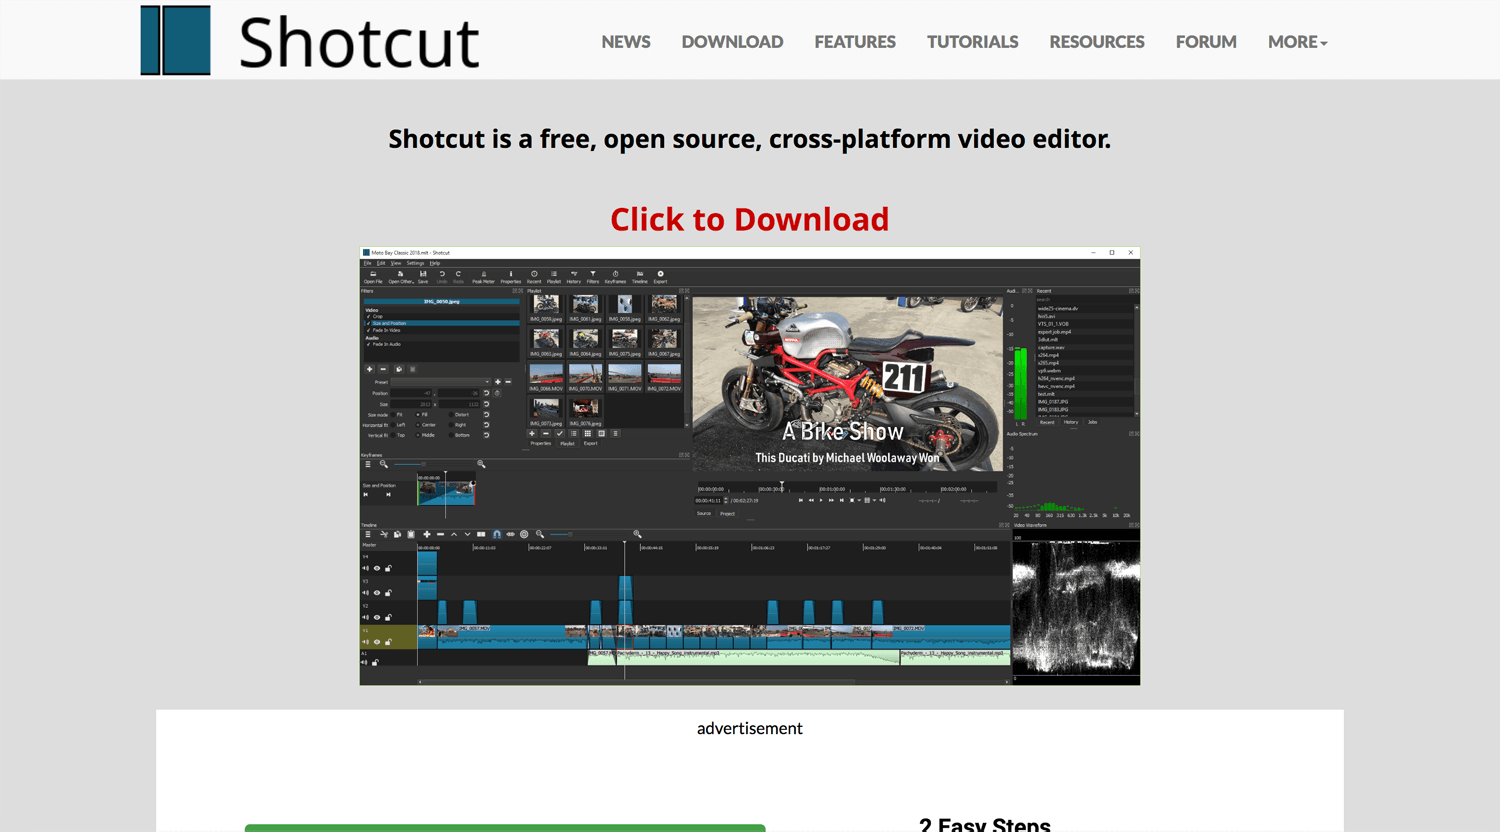Hide track V1 with its eye icon

(377, 642)
